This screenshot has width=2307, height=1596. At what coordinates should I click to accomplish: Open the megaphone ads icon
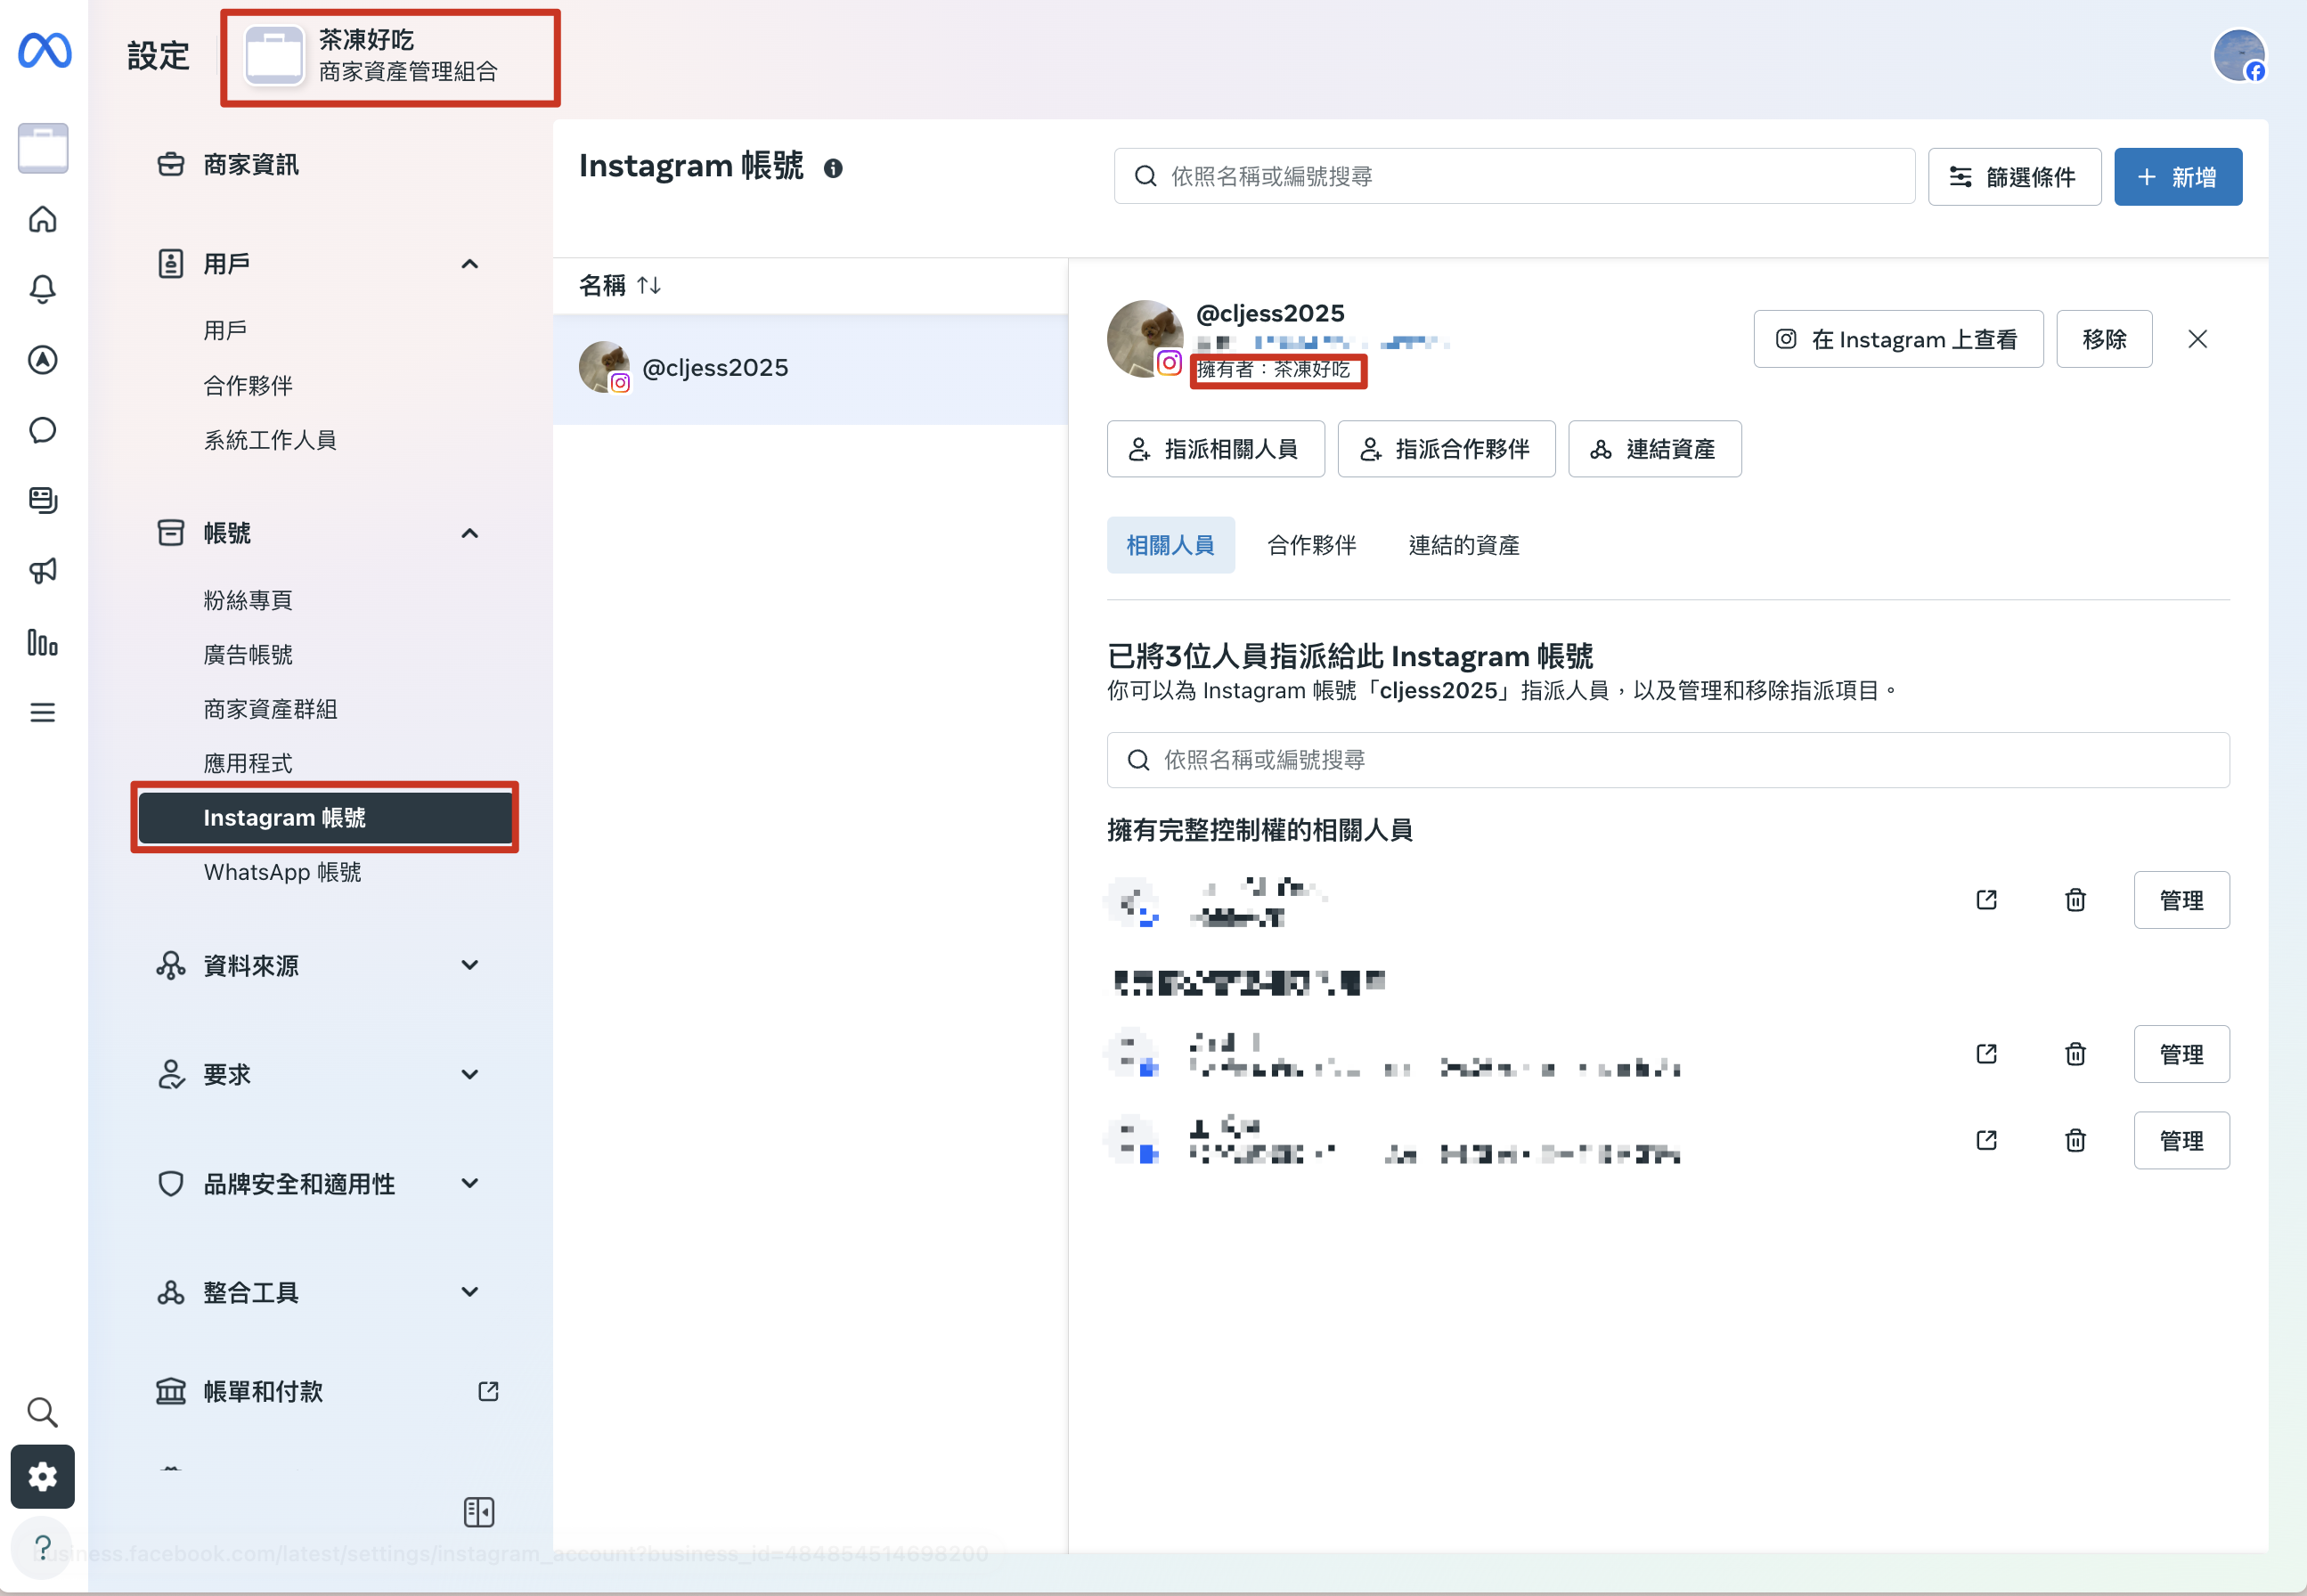tap(42, 571)
